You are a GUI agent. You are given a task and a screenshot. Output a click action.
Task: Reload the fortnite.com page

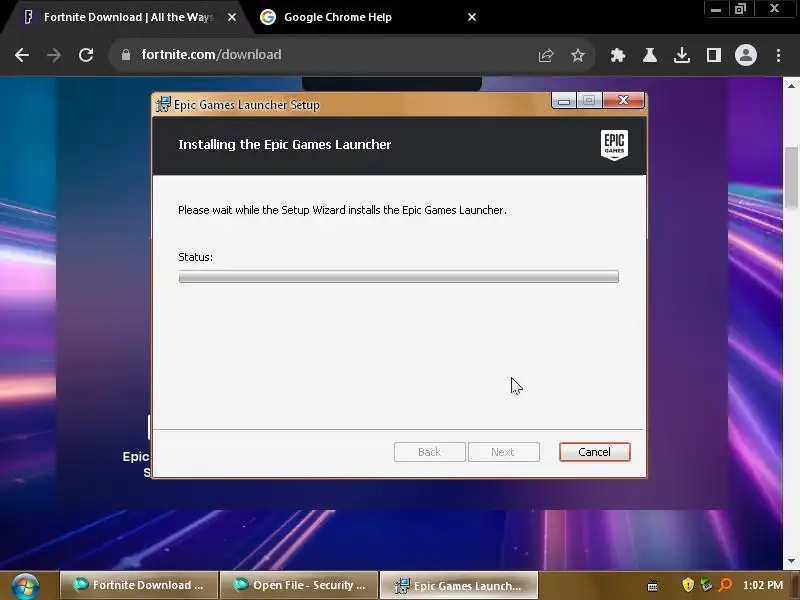(x=86, y=55)
